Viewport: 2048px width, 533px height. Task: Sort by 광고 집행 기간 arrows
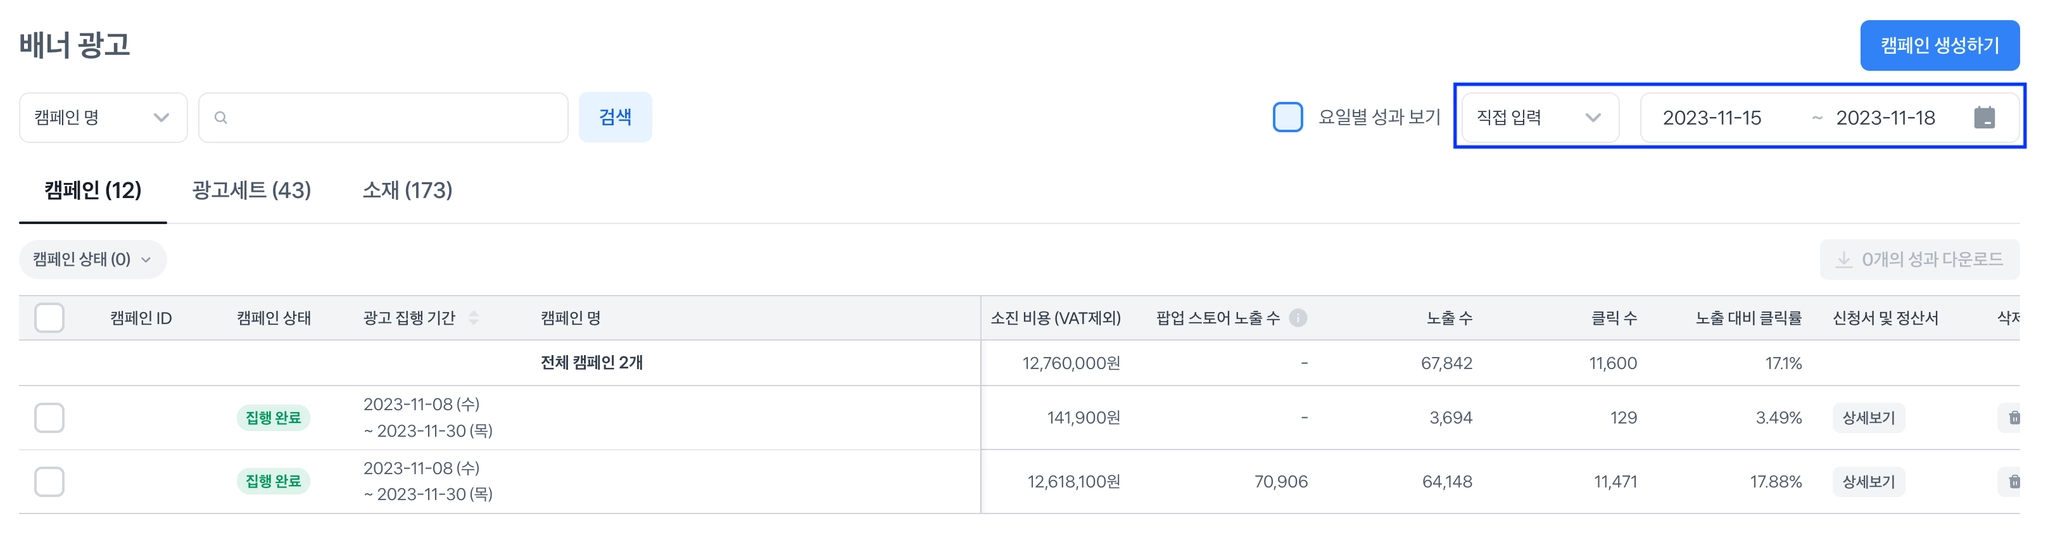tap(474, 318)
